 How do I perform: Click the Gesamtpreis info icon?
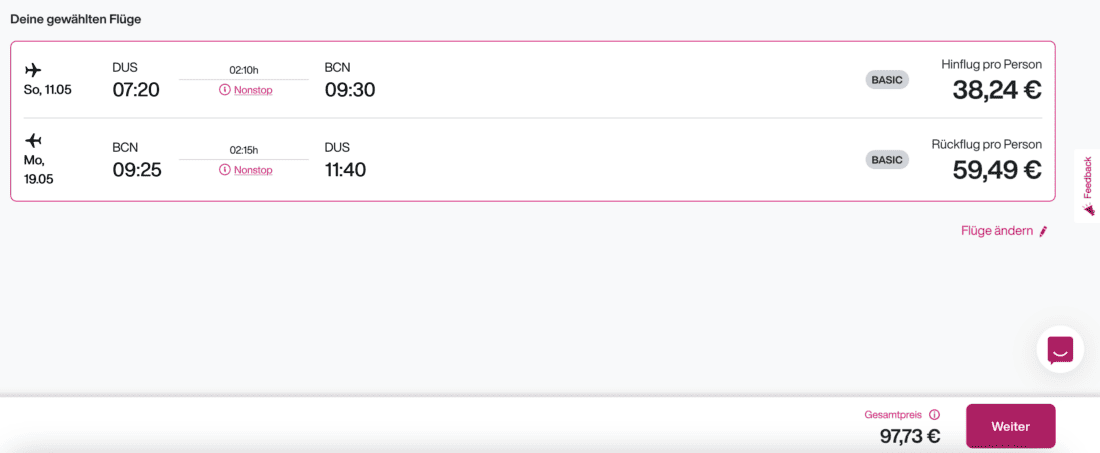pyautogui.click(x=935, y=414)
